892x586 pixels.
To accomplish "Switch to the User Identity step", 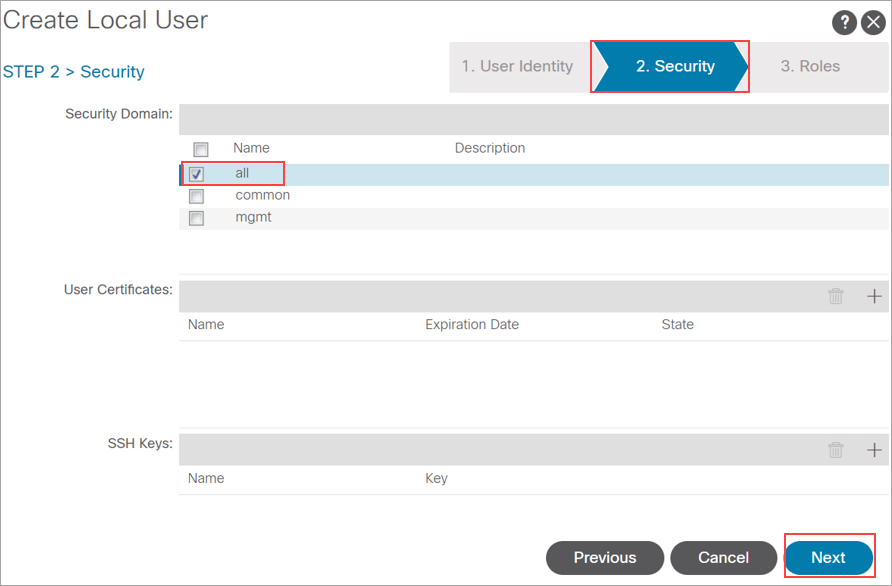I will [x=517, y=66].
